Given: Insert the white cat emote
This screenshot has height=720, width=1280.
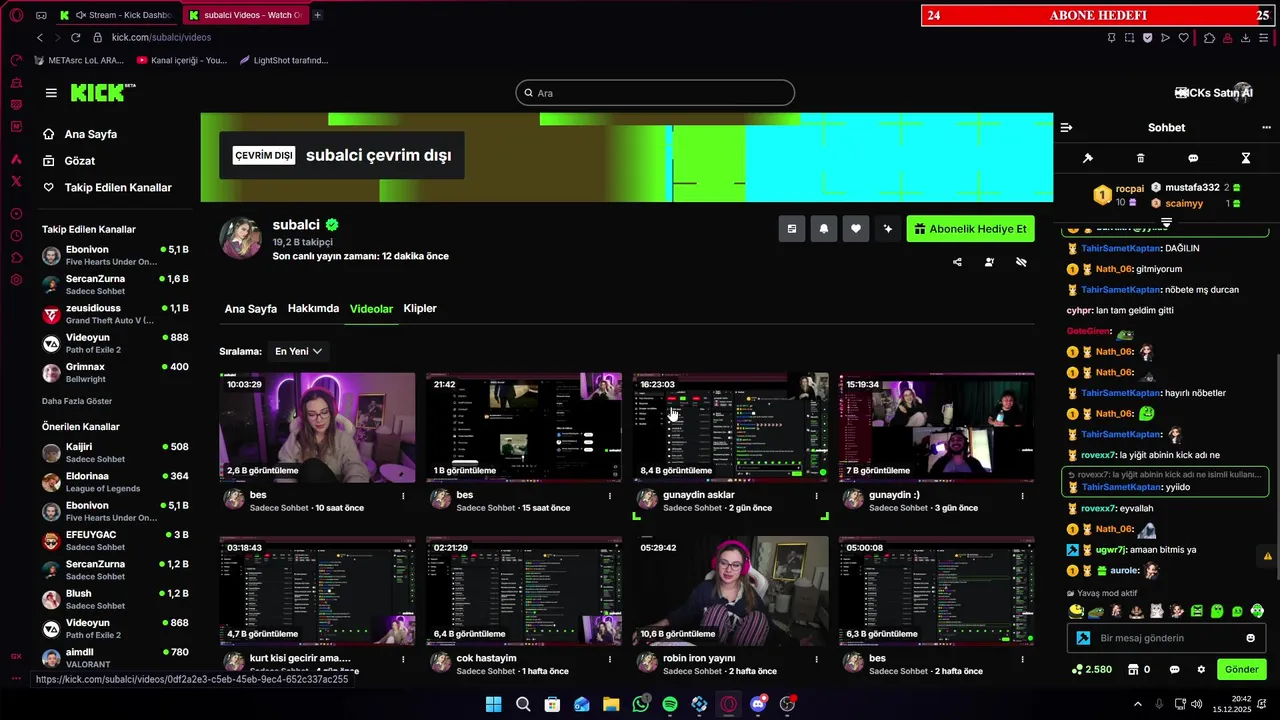Looking at the screenshot, I should pos(1157,611).
